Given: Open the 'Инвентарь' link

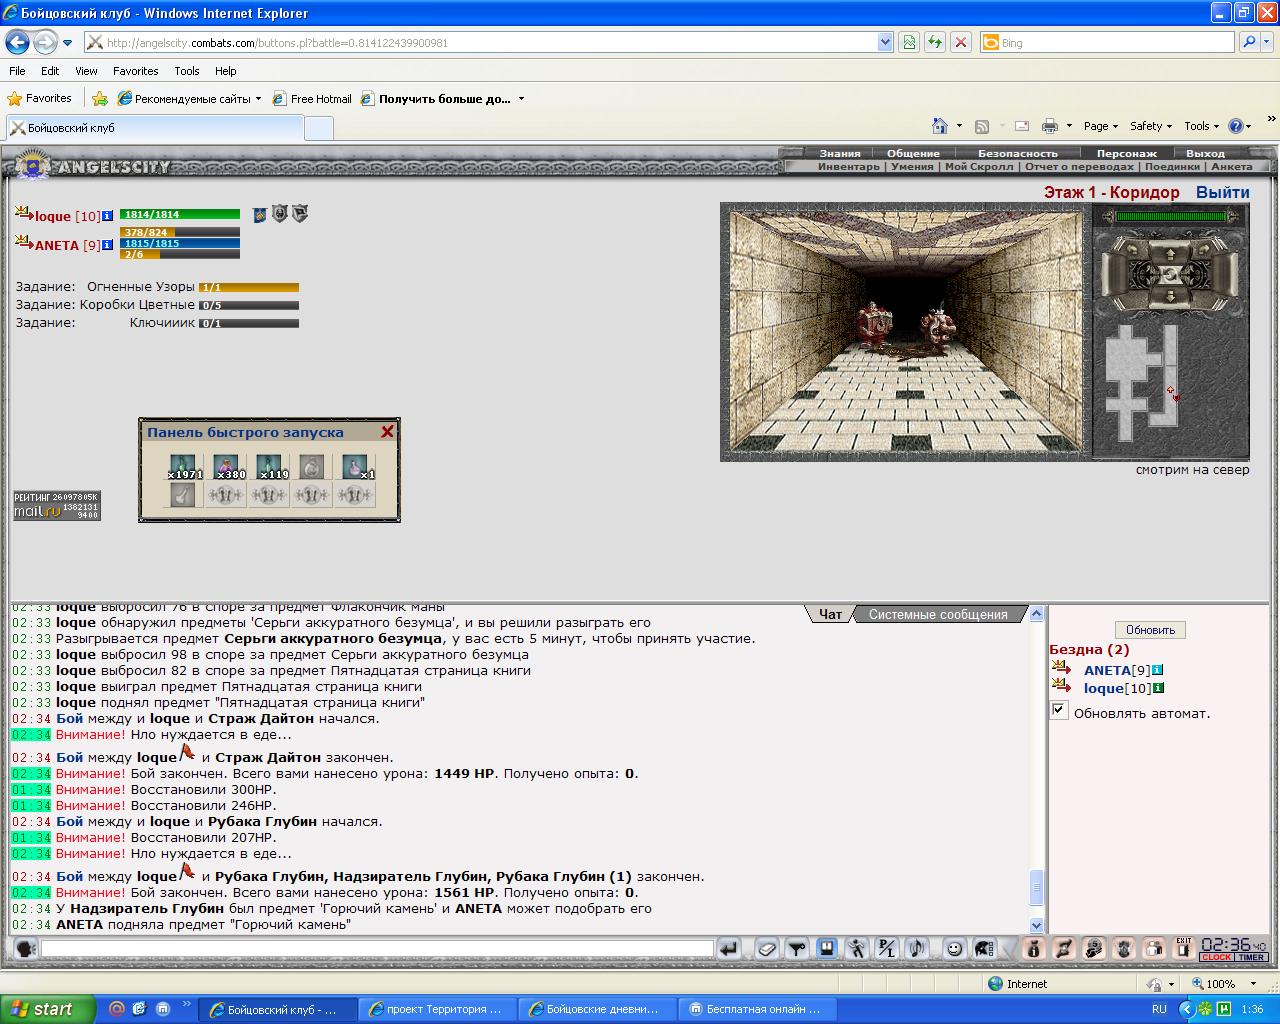Looking at the screenshot, I should tap(848, 166).
